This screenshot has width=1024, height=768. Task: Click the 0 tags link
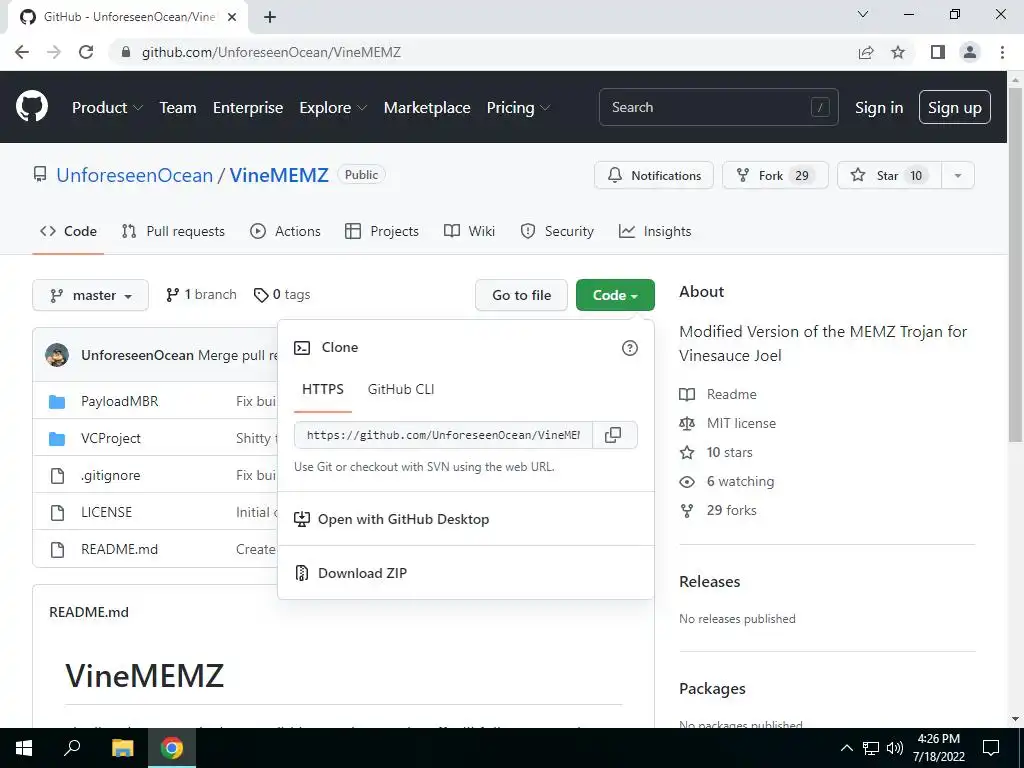pyautogui.click(x=282, y=295)
